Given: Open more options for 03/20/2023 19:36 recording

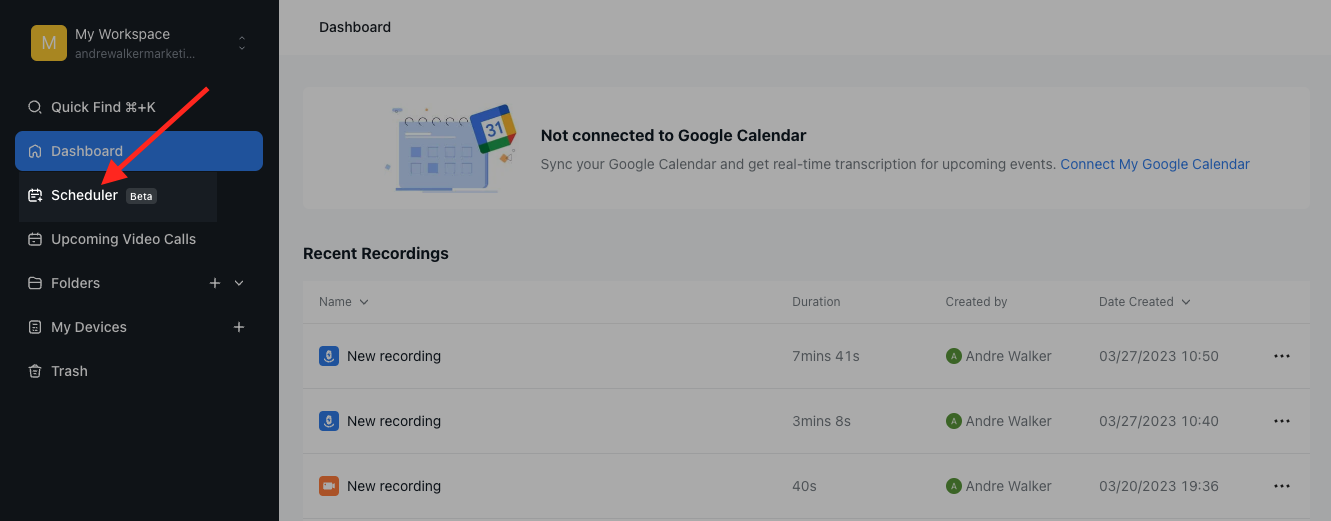Looking at the screenshot, I should coord(1282,486).
